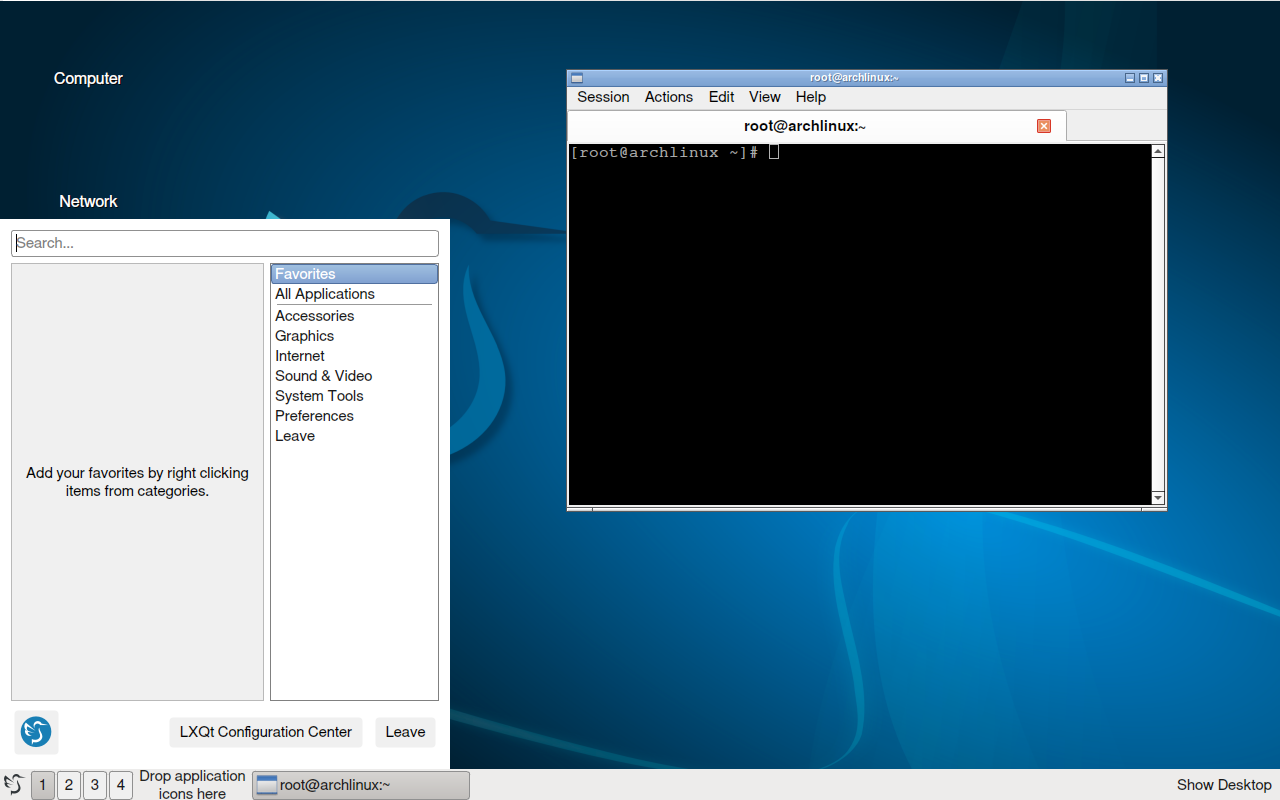Select the Favorites category
The height and width of the screenshot is (800, 1280).
pos(354,274)
